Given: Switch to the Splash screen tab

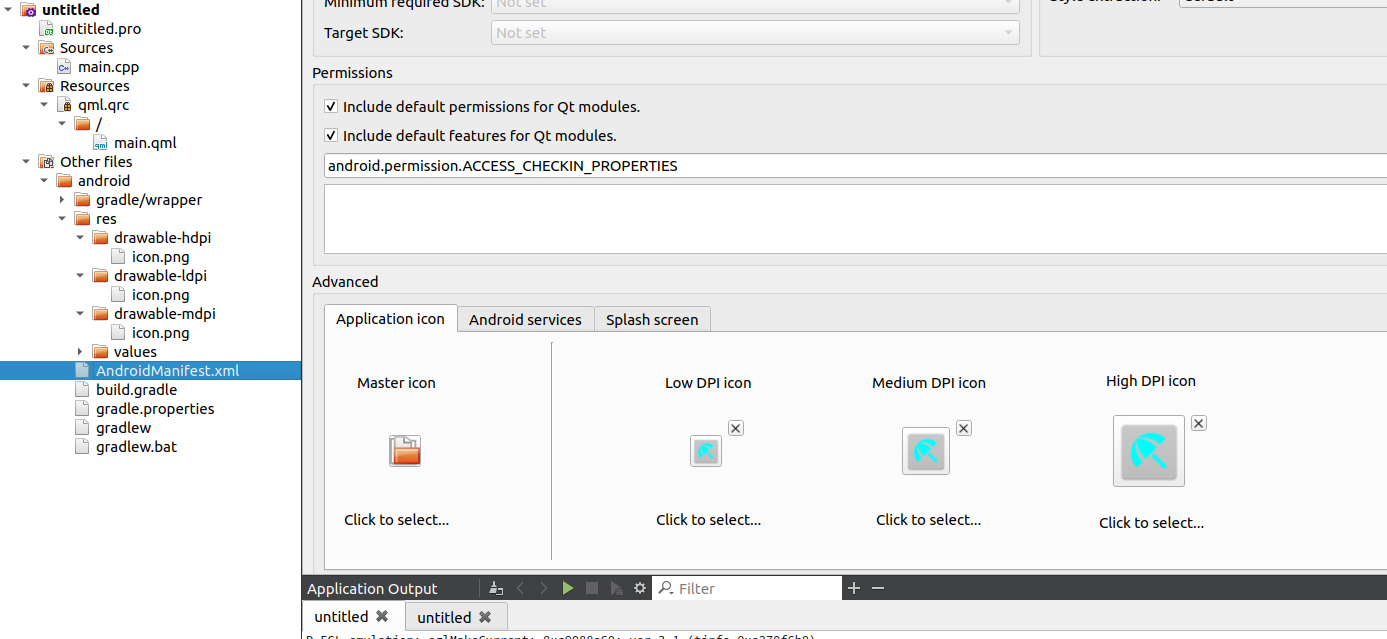Looking at the screenshot, I should [652, 319].
